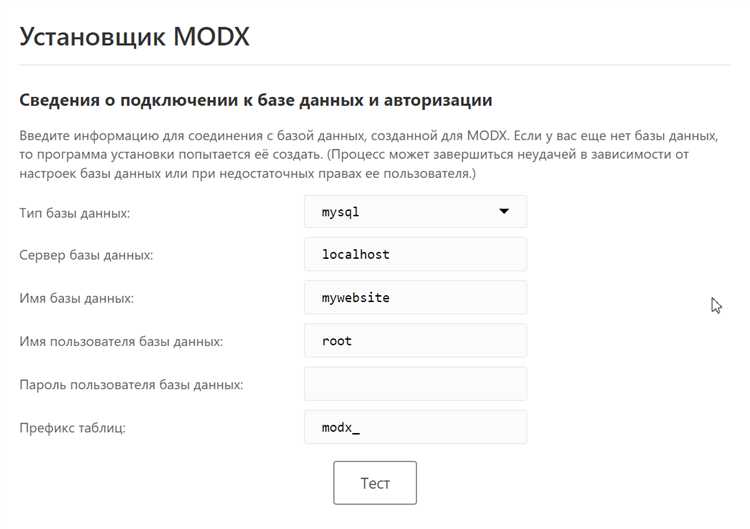
Task: Click the 'mysql' value in the type selector
Action: [340, 212]
